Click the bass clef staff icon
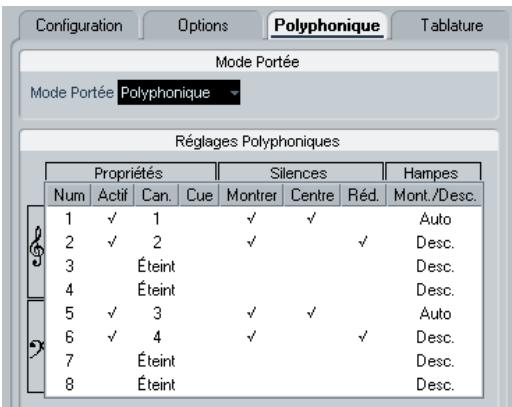 [36, 349]
